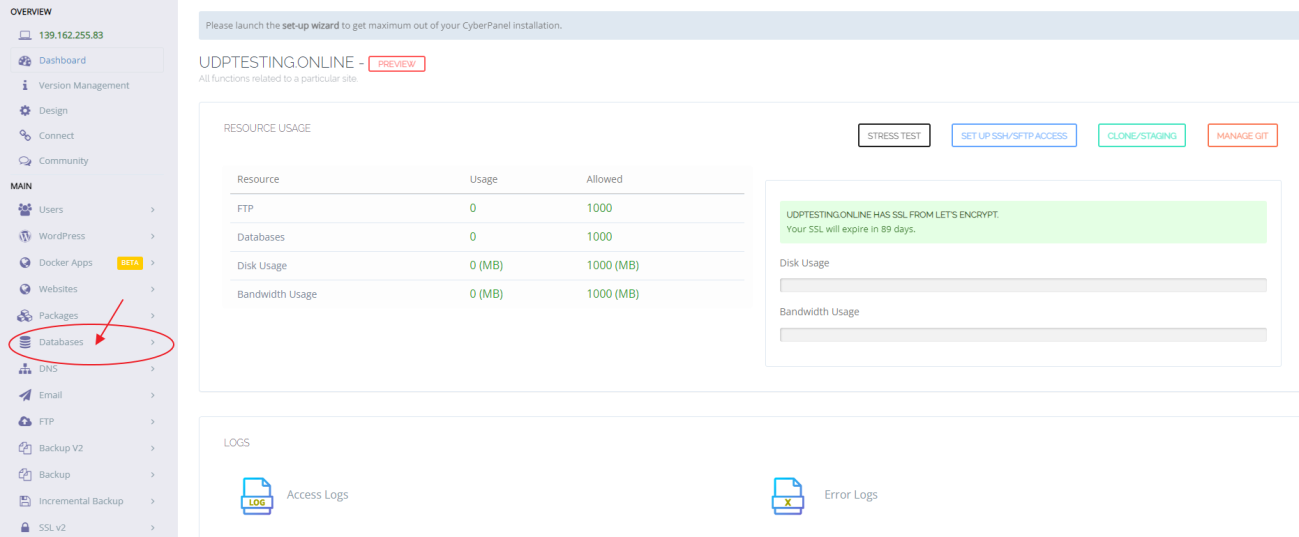Viewport: 1299px width, 537px height.
Task: Expand the WordPress menu chevron
Action: [153, 236]
